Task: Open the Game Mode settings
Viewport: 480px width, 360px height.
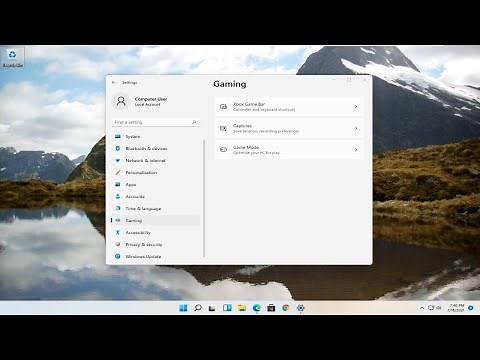Action: point(289,150)
